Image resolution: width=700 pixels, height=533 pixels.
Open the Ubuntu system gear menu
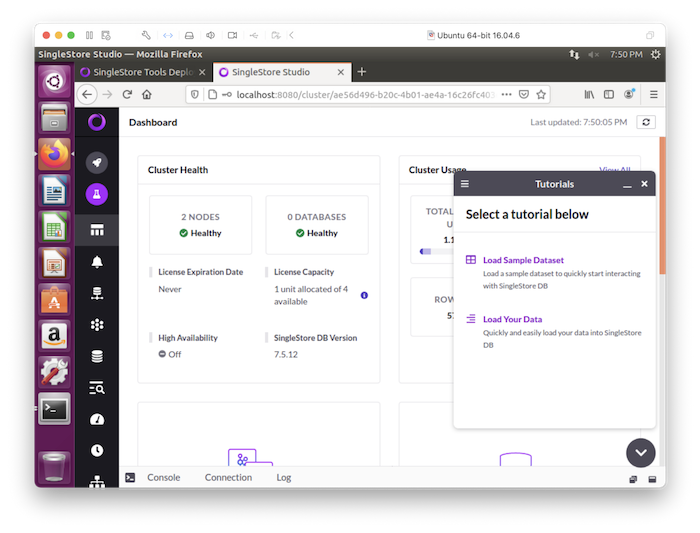pyautogui.click(x=655, y=54)
